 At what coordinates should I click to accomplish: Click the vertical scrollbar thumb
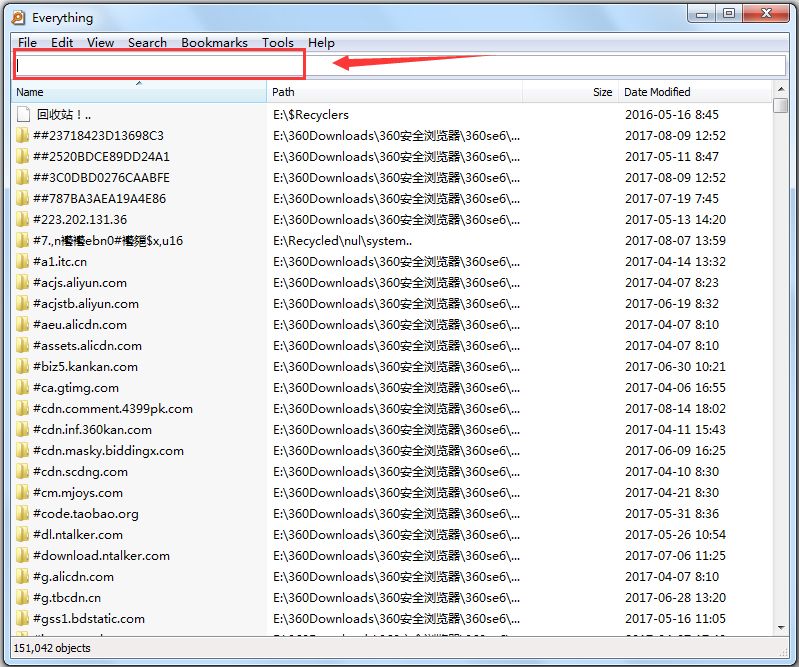(x=781, y=105)
